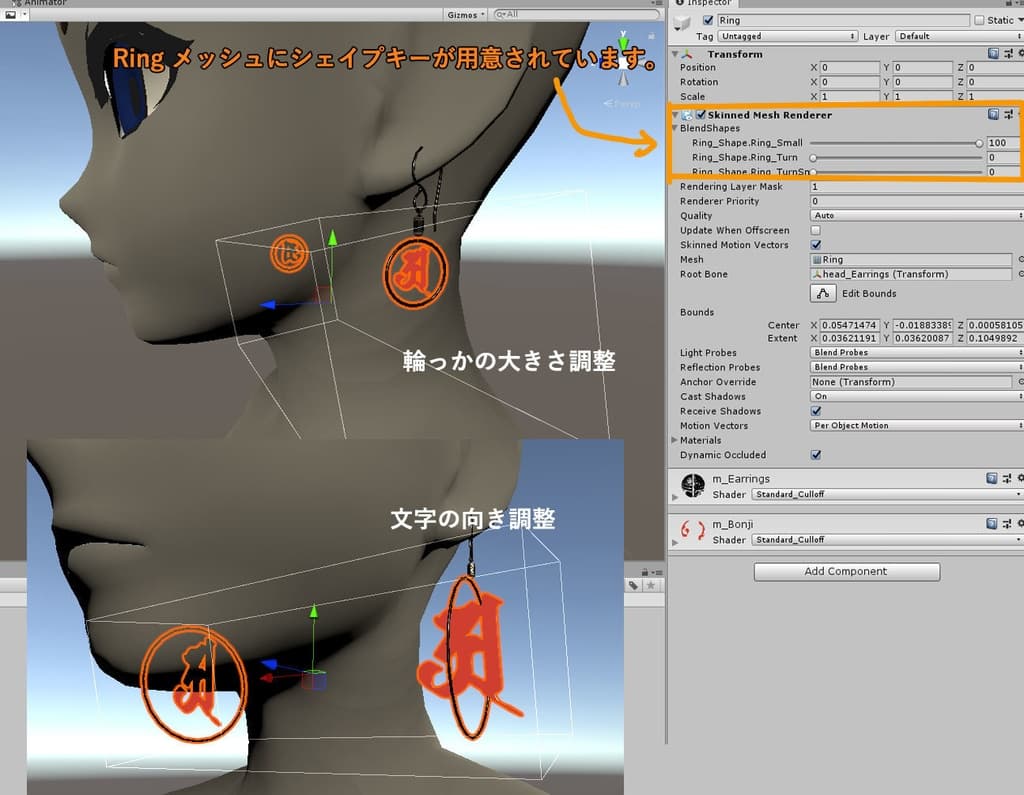The height and width of the screenshot is (795, 1024).
Task: Open the Quality dropdown set to Auto
Action: point(916,216)
